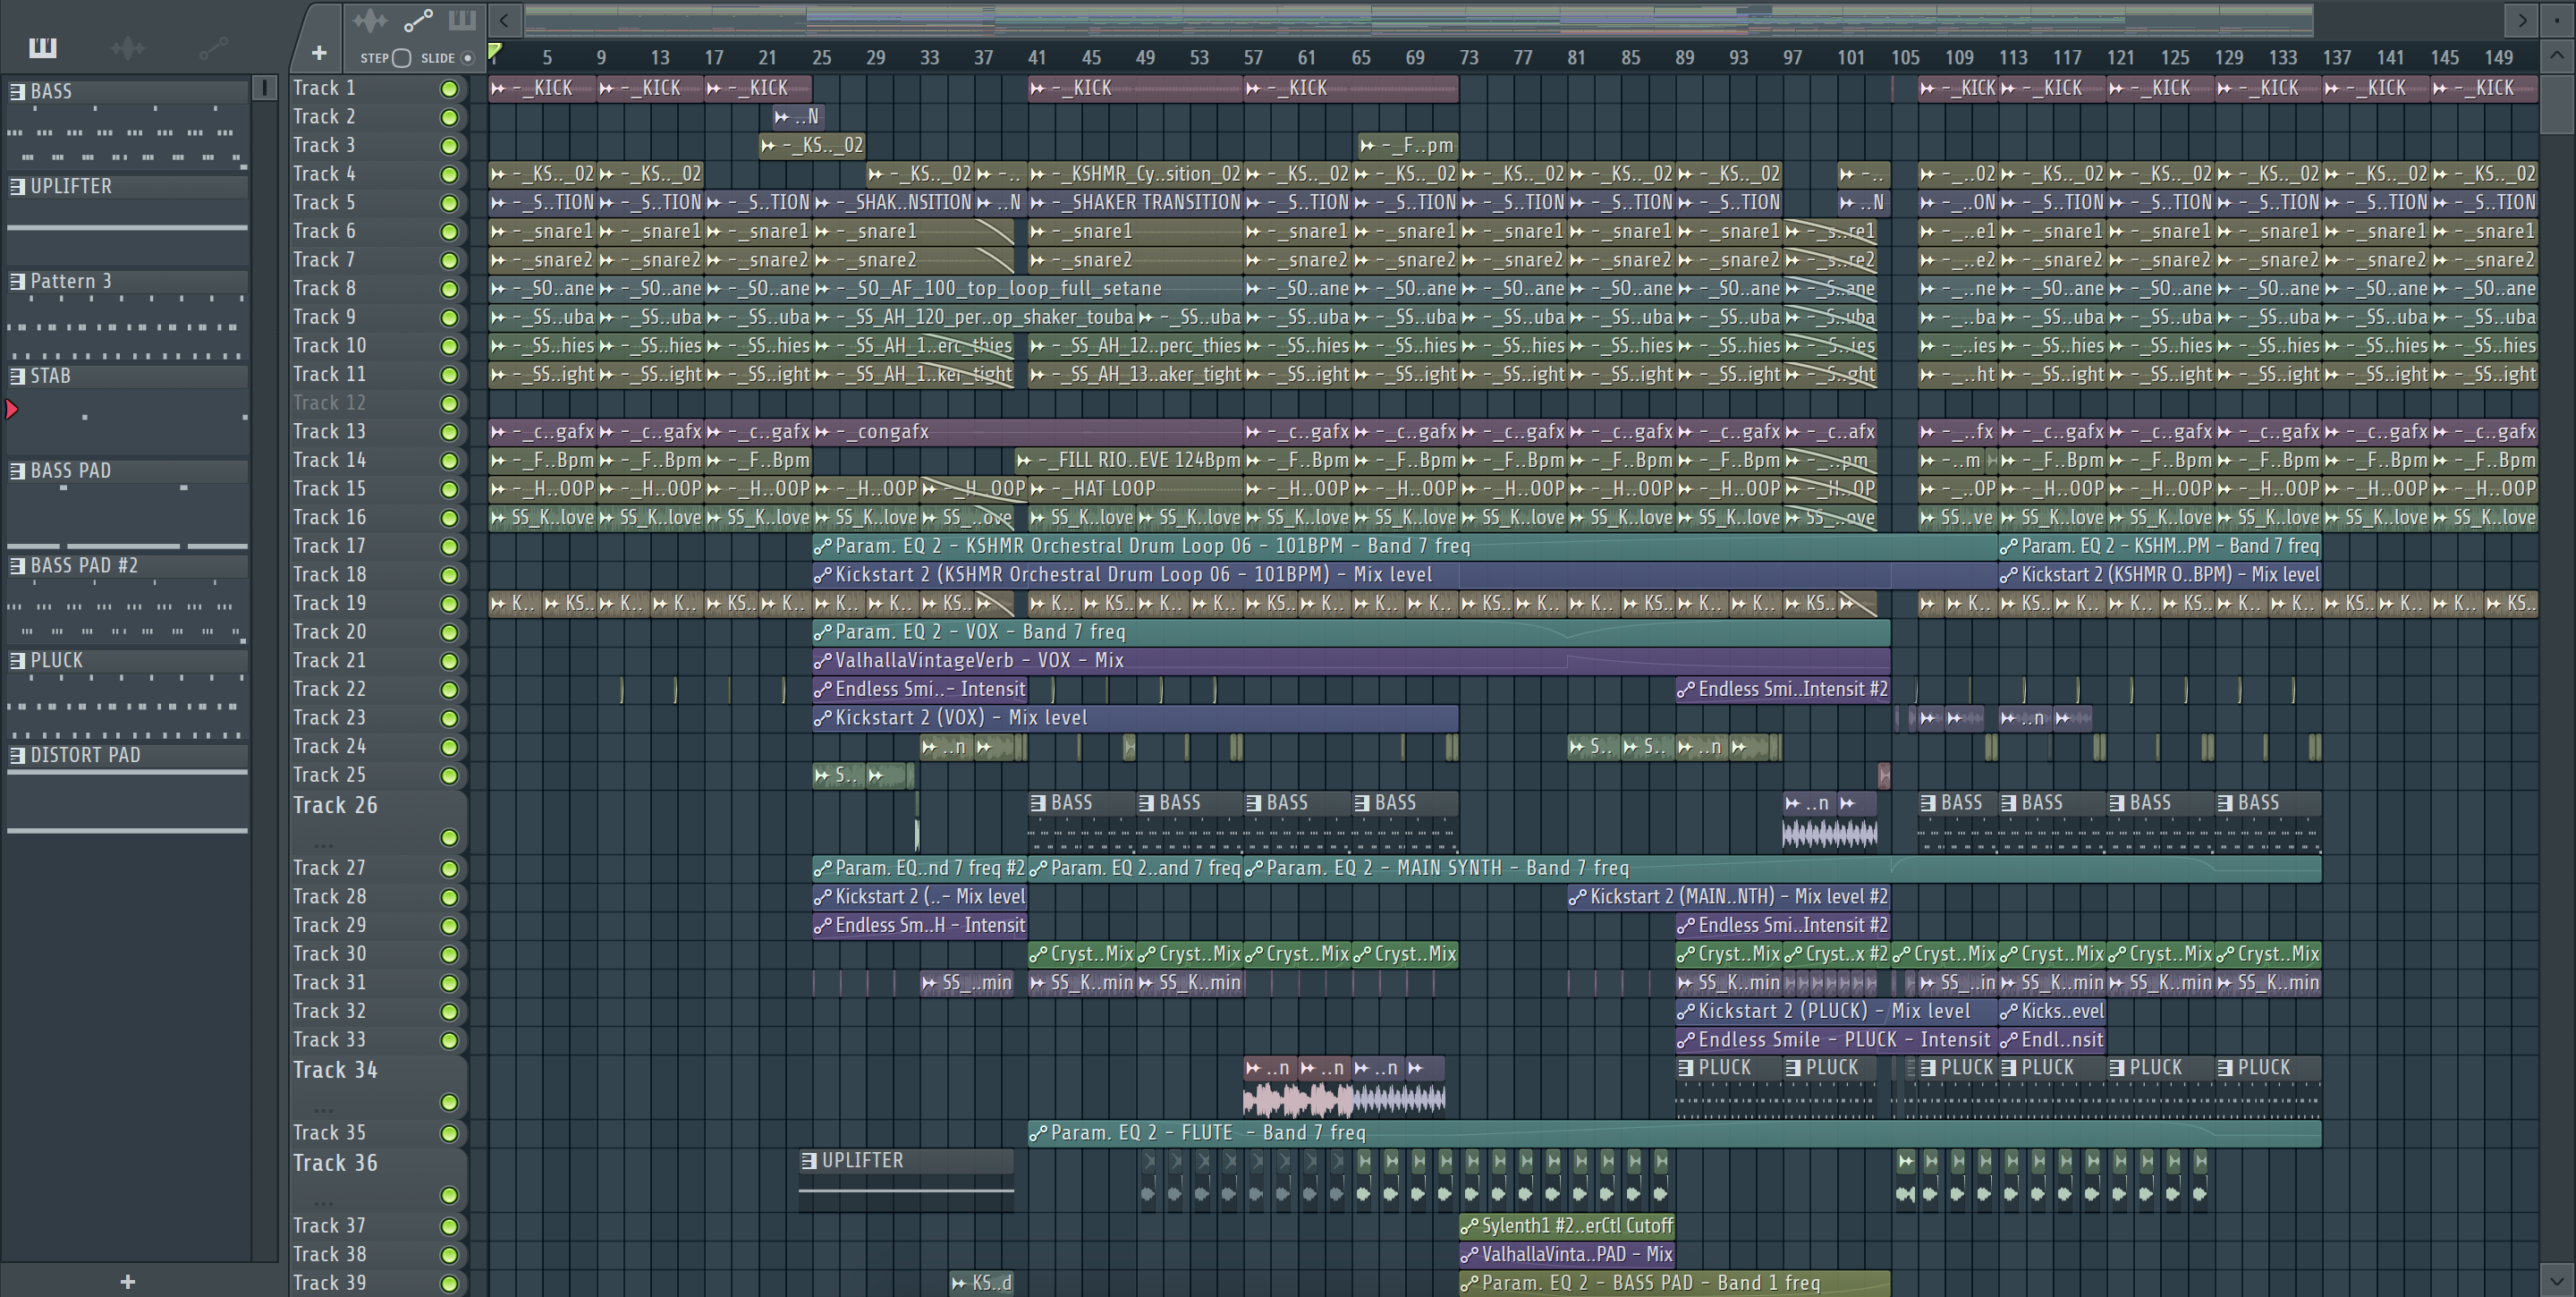Open clip menu of Param. EQ 2 VOX clip
This screenshot has height=1297, width=2576.
[x=823, y=632]
